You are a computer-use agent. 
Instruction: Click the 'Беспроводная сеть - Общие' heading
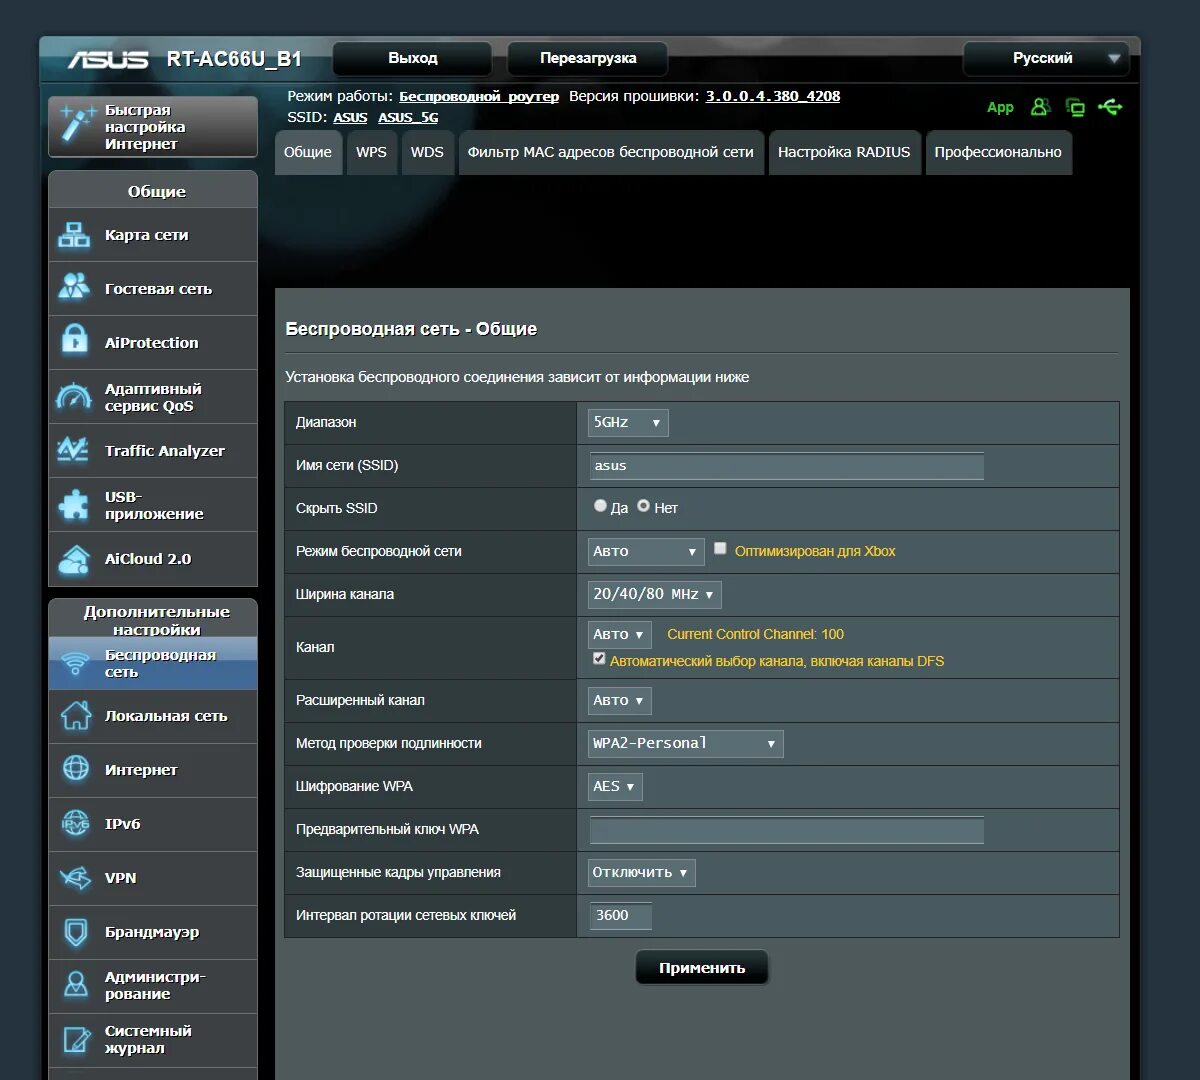(x=411, y=329)
